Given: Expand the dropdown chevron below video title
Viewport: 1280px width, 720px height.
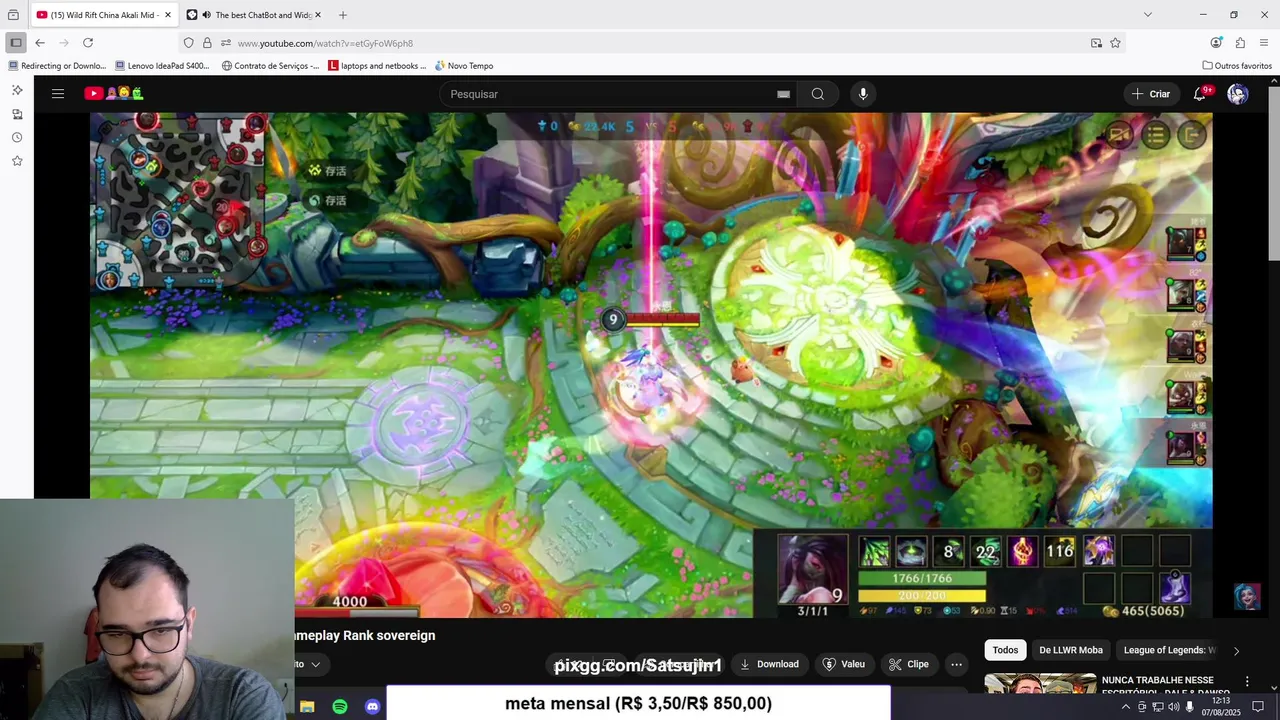Looking at the screenshot, I should [315, 664].
